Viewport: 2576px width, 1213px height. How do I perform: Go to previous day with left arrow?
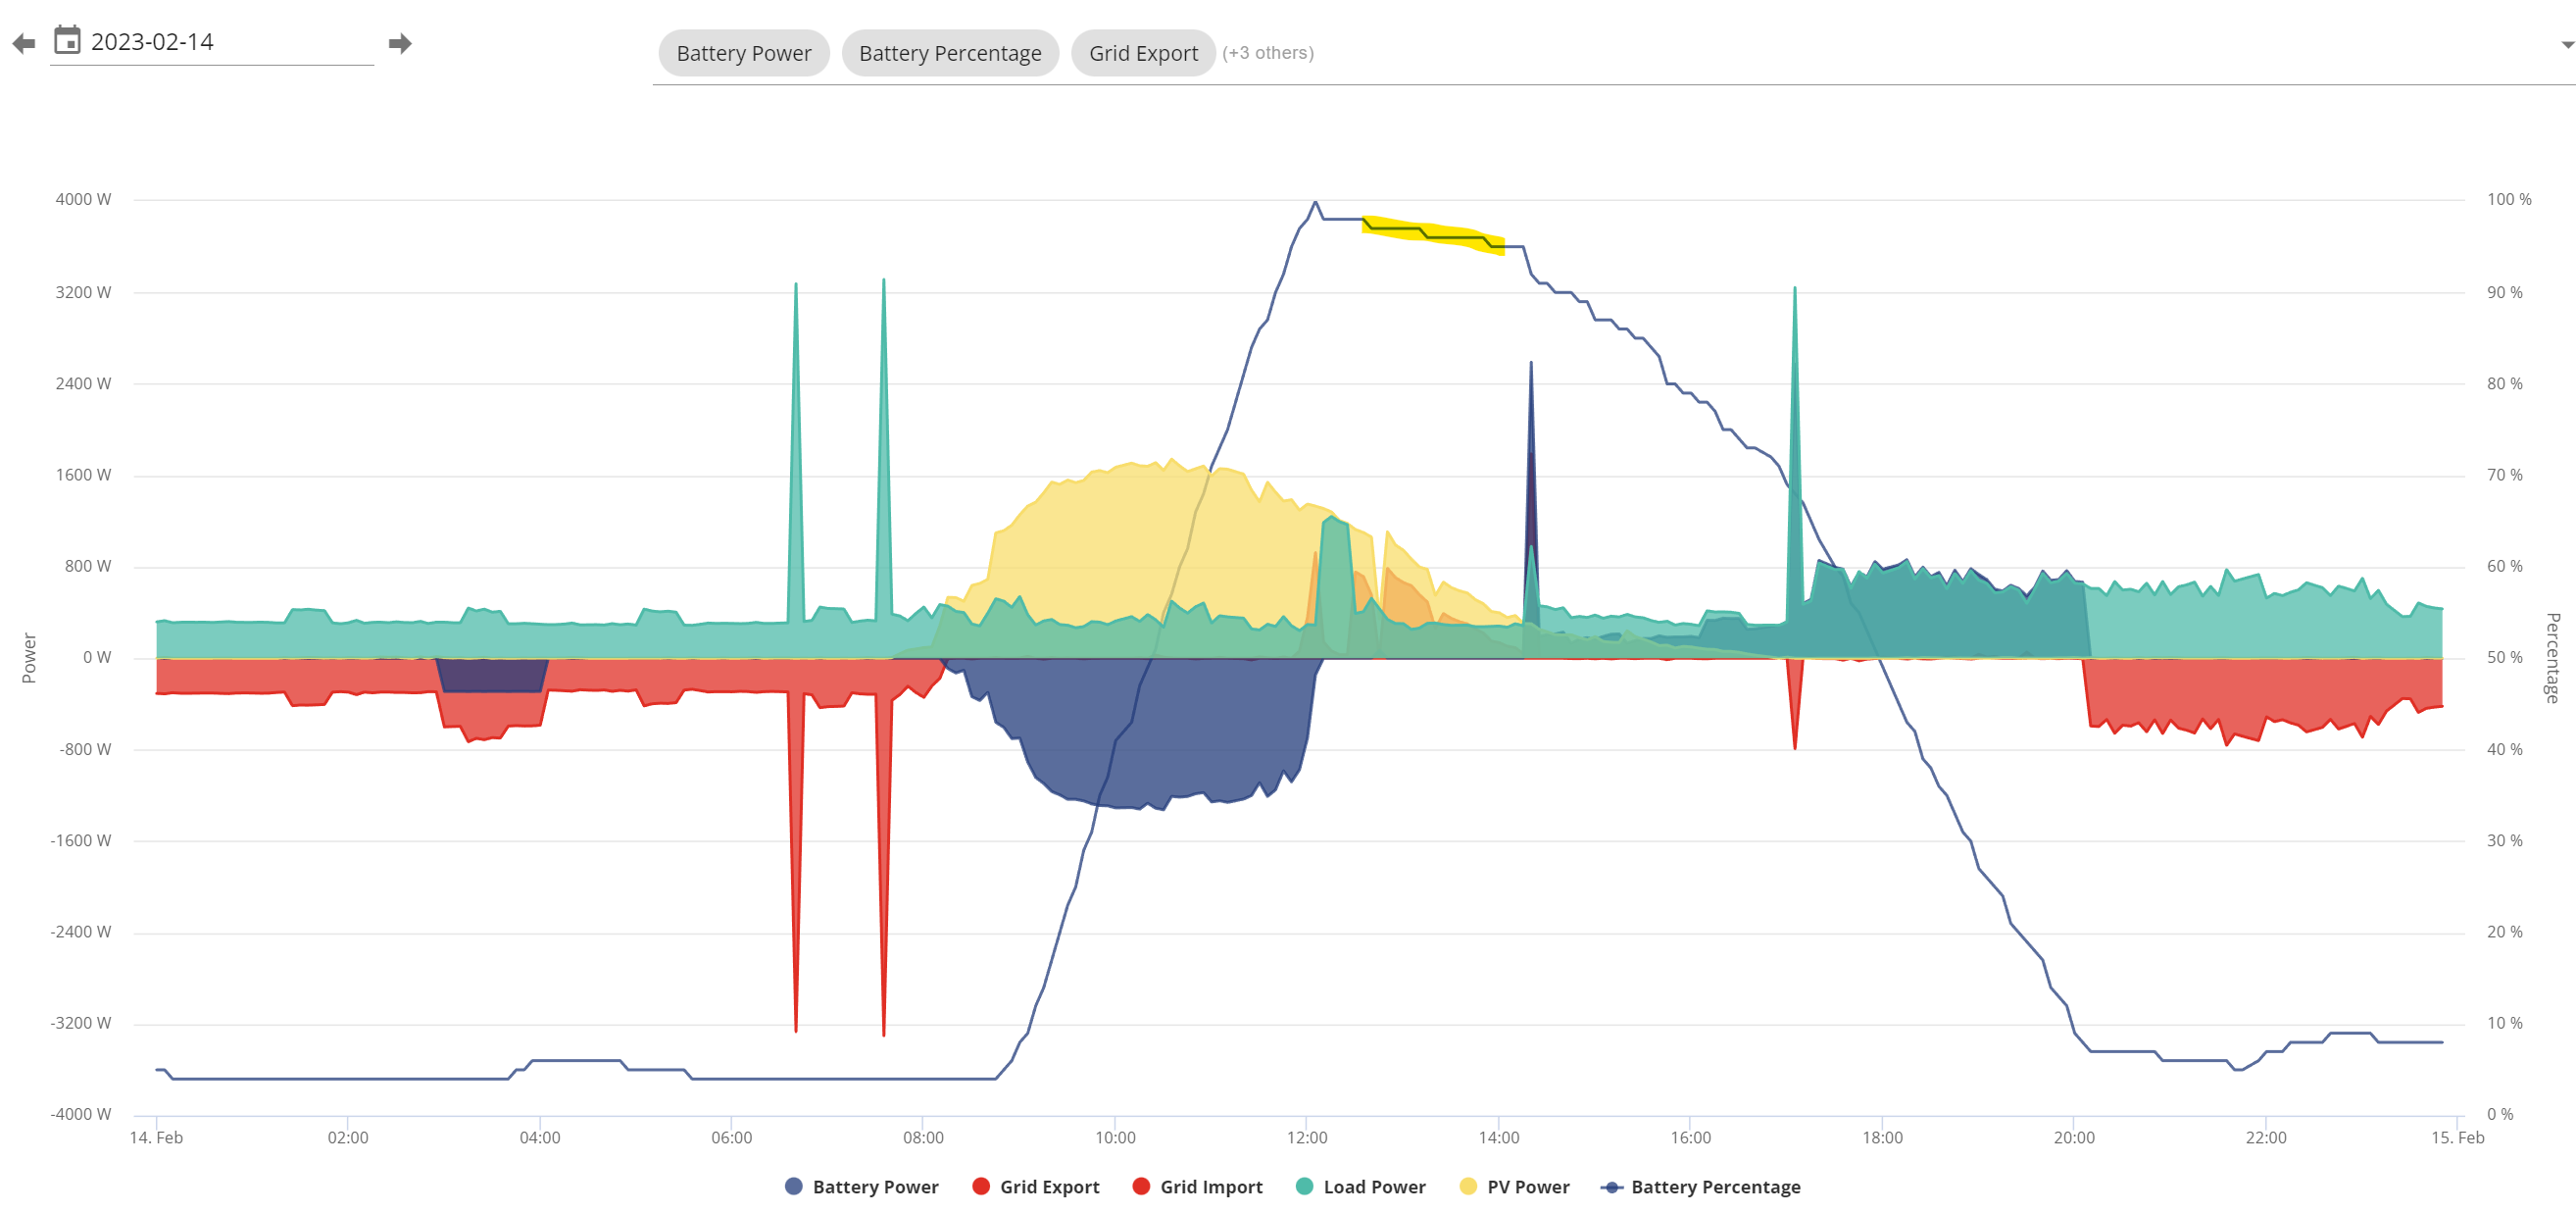[24, 43]
